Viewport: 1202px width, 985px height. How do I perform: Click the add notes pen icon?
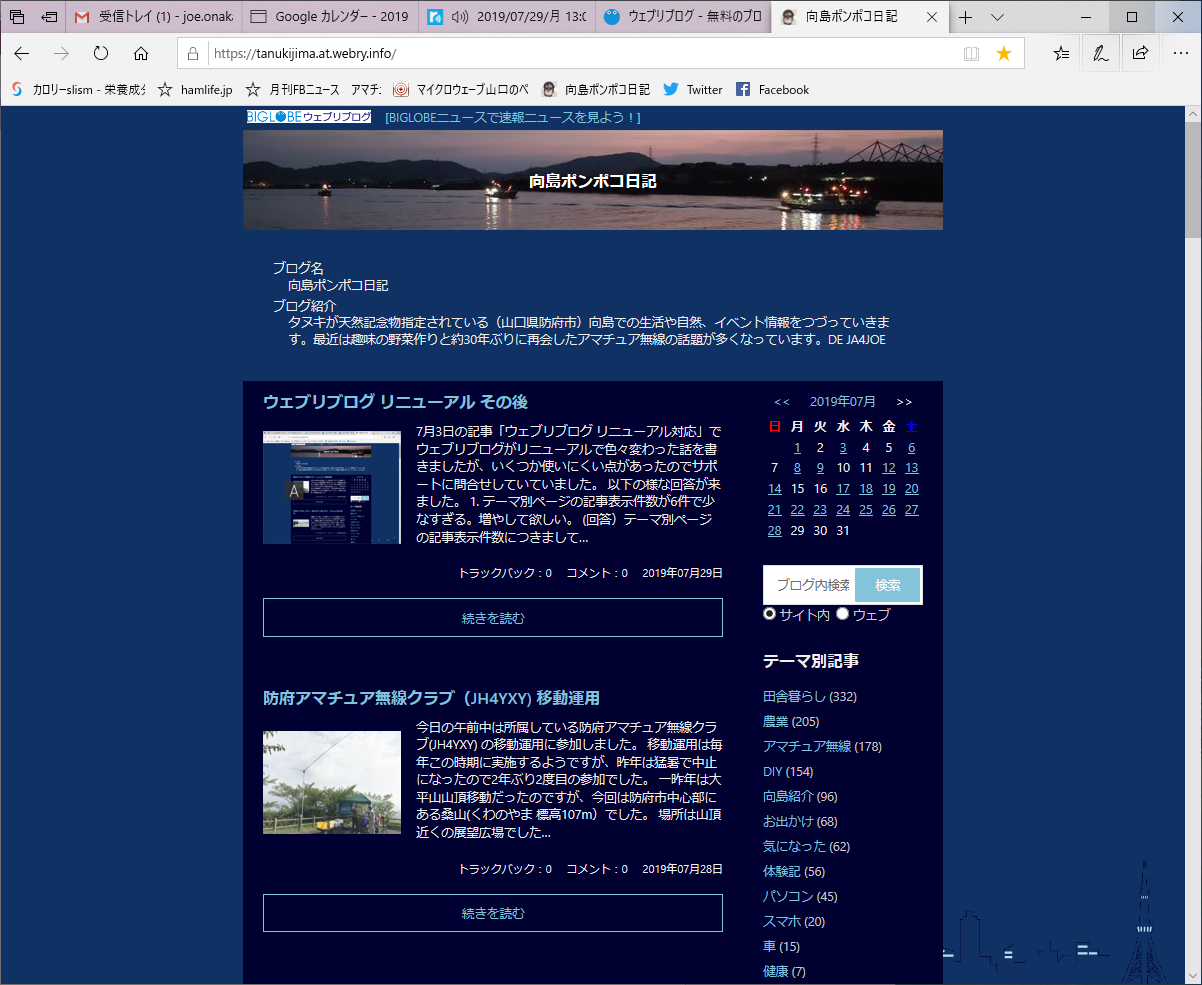1100,53
